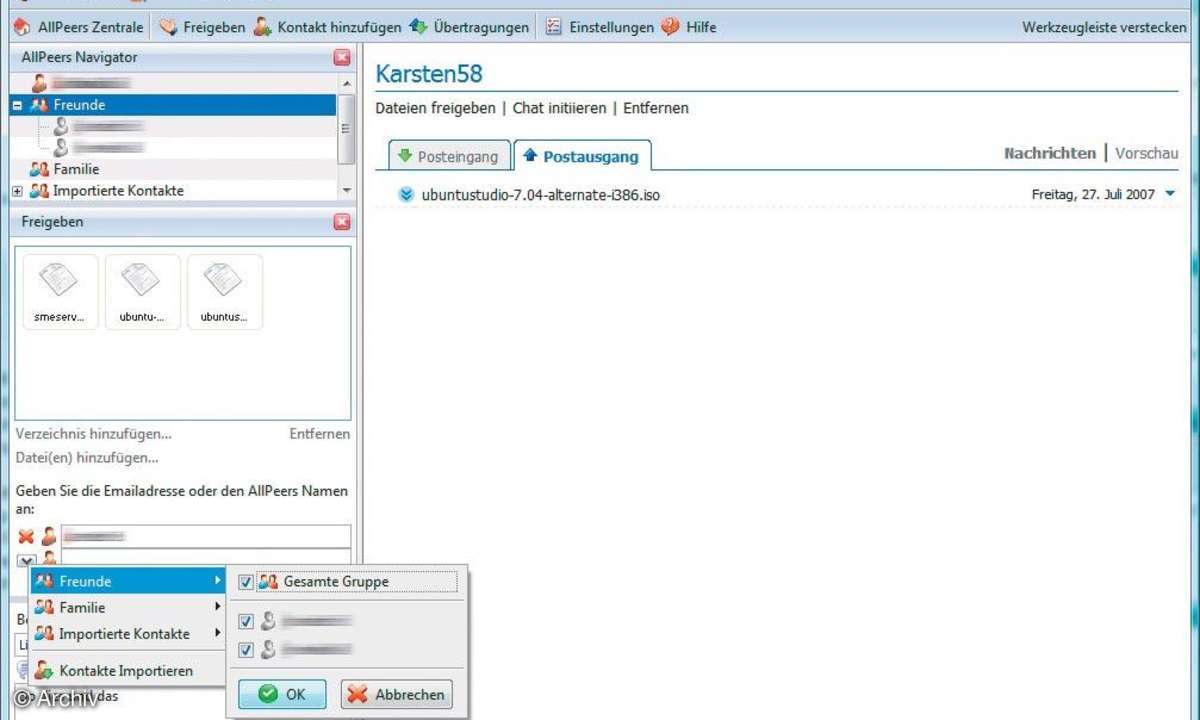Open Übertragungen from the toolbar

coord(469,27)
